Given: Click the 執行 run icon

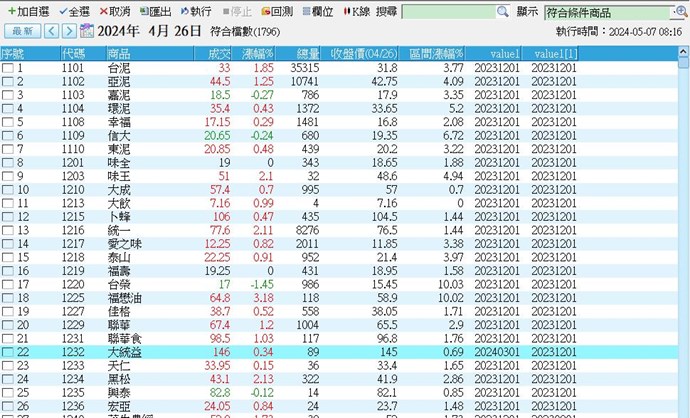Looking at the screenshot, I should (184, 11).
